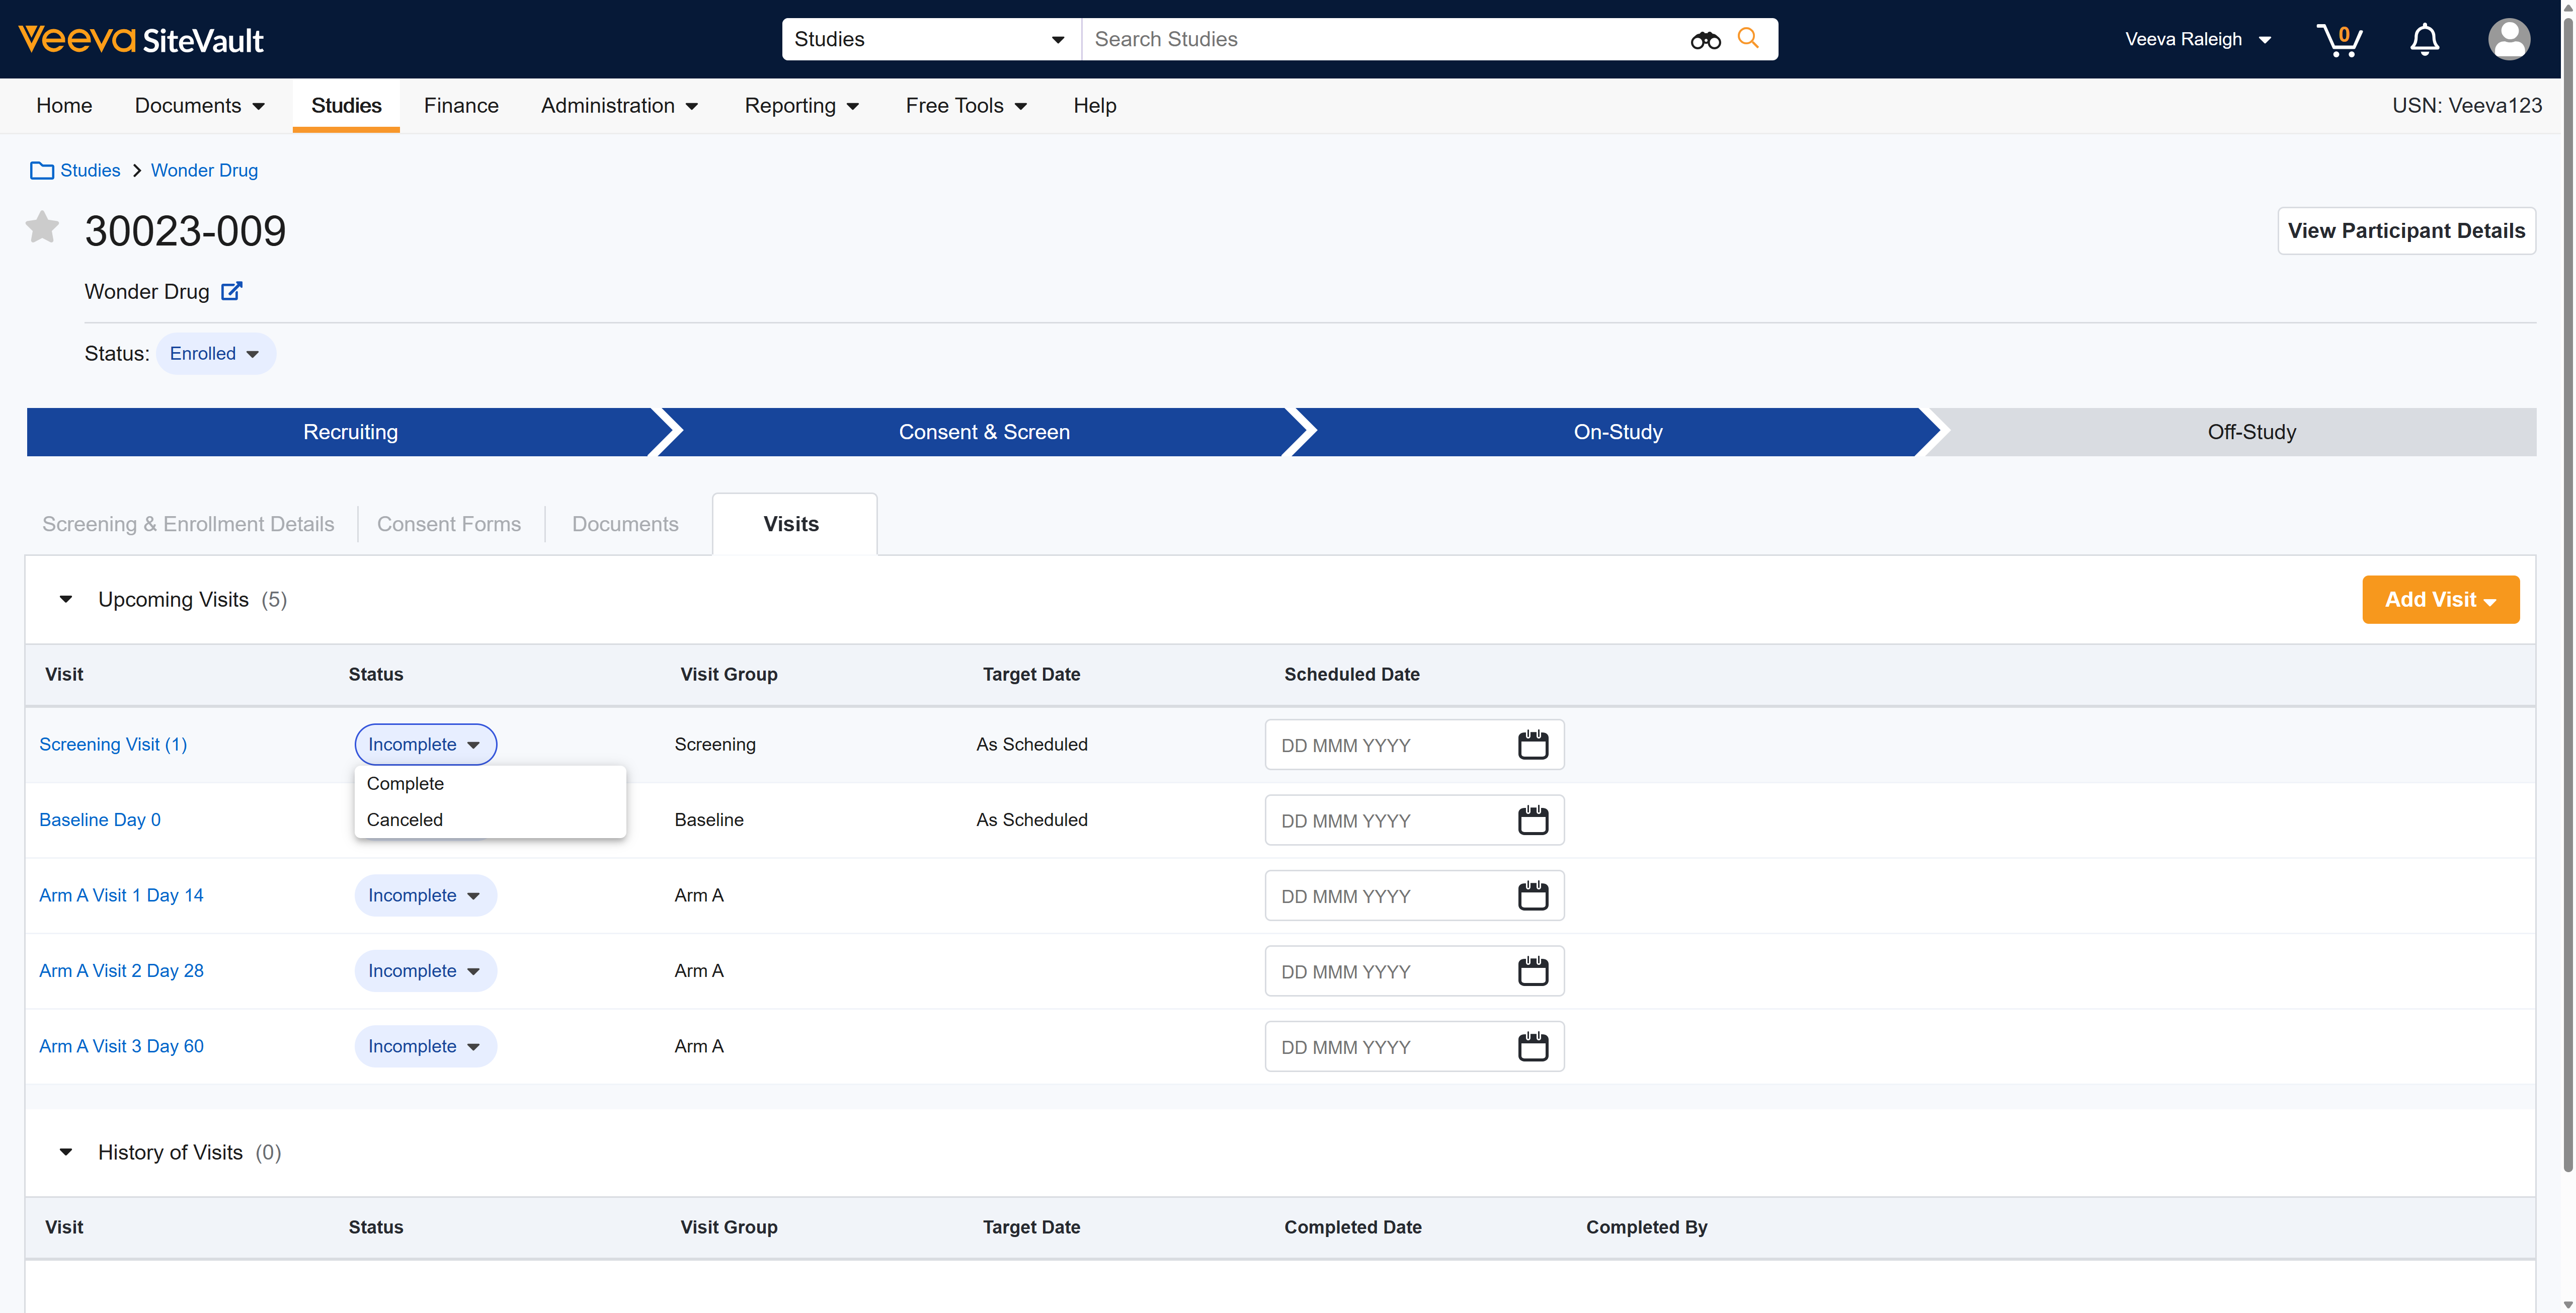Open the calendar picker for Arm A Visit 3
This screenshot has height=1313, width=2576.
[1533, 1046]
